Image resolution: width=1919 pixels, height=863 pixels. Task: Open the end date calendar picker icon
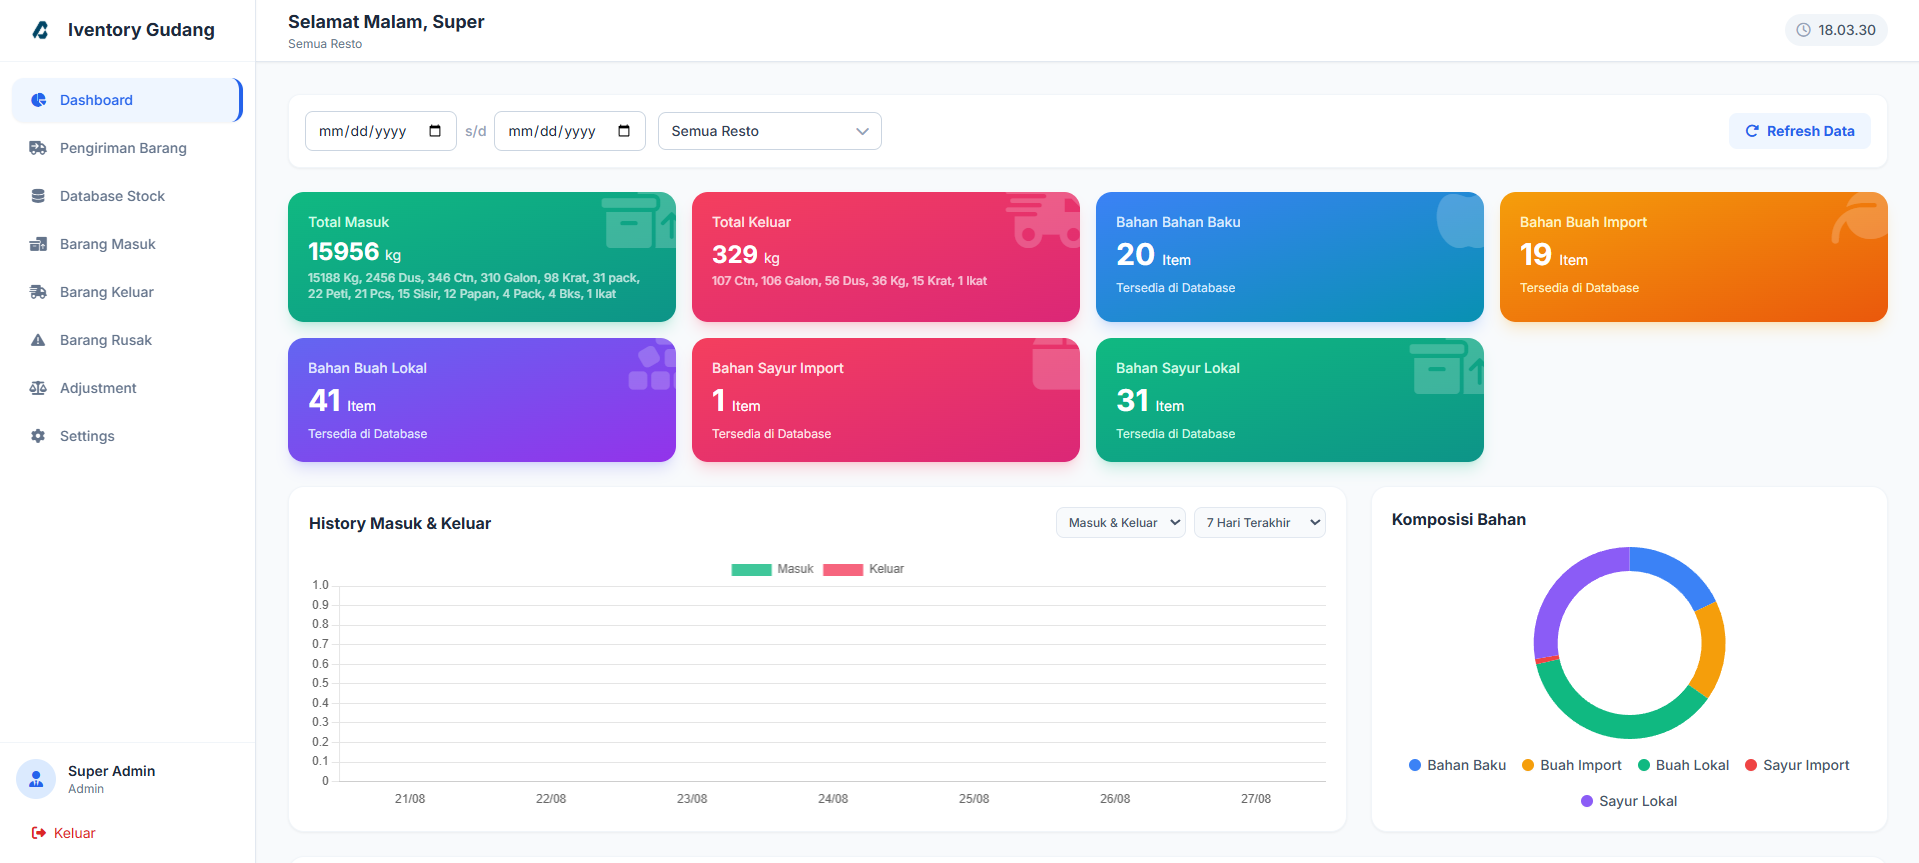pyautogui.click(x=624, y=131)
